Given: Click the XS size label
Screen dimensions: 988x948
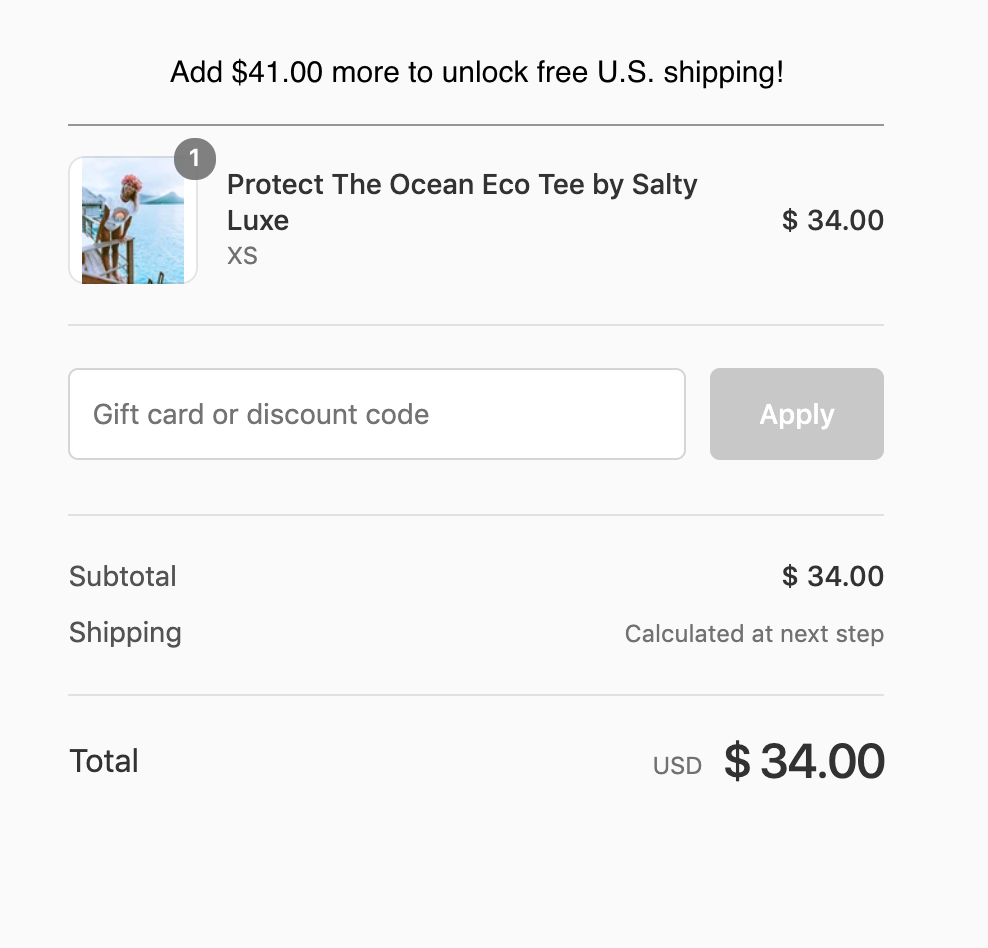Looking at the screenshot, I should point(242,256).
